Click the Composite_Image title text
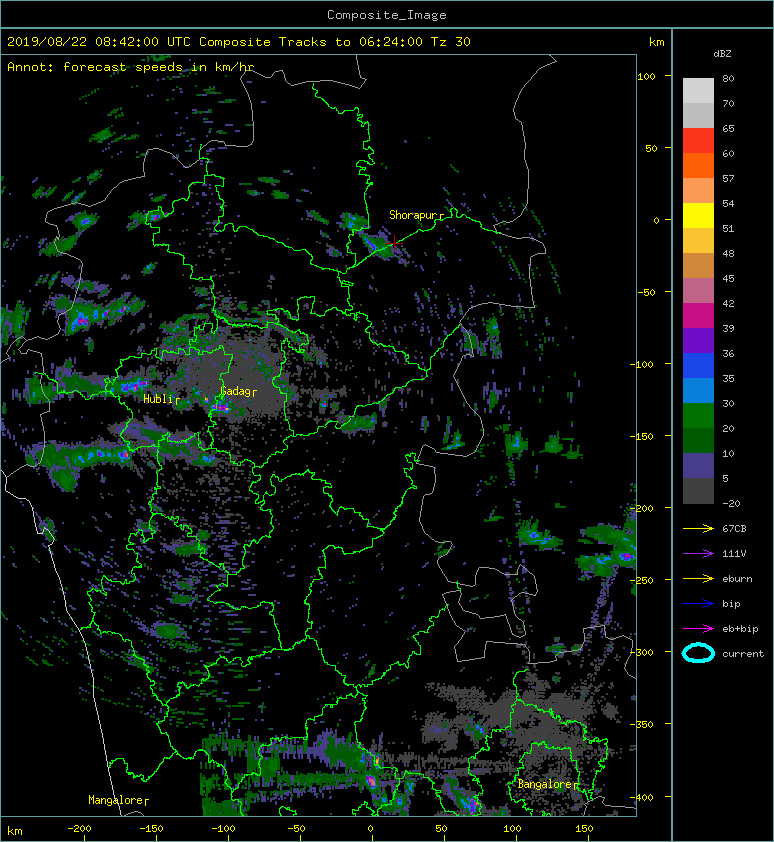The width and height of the screenshot is (774, 842). pos(387,15)
